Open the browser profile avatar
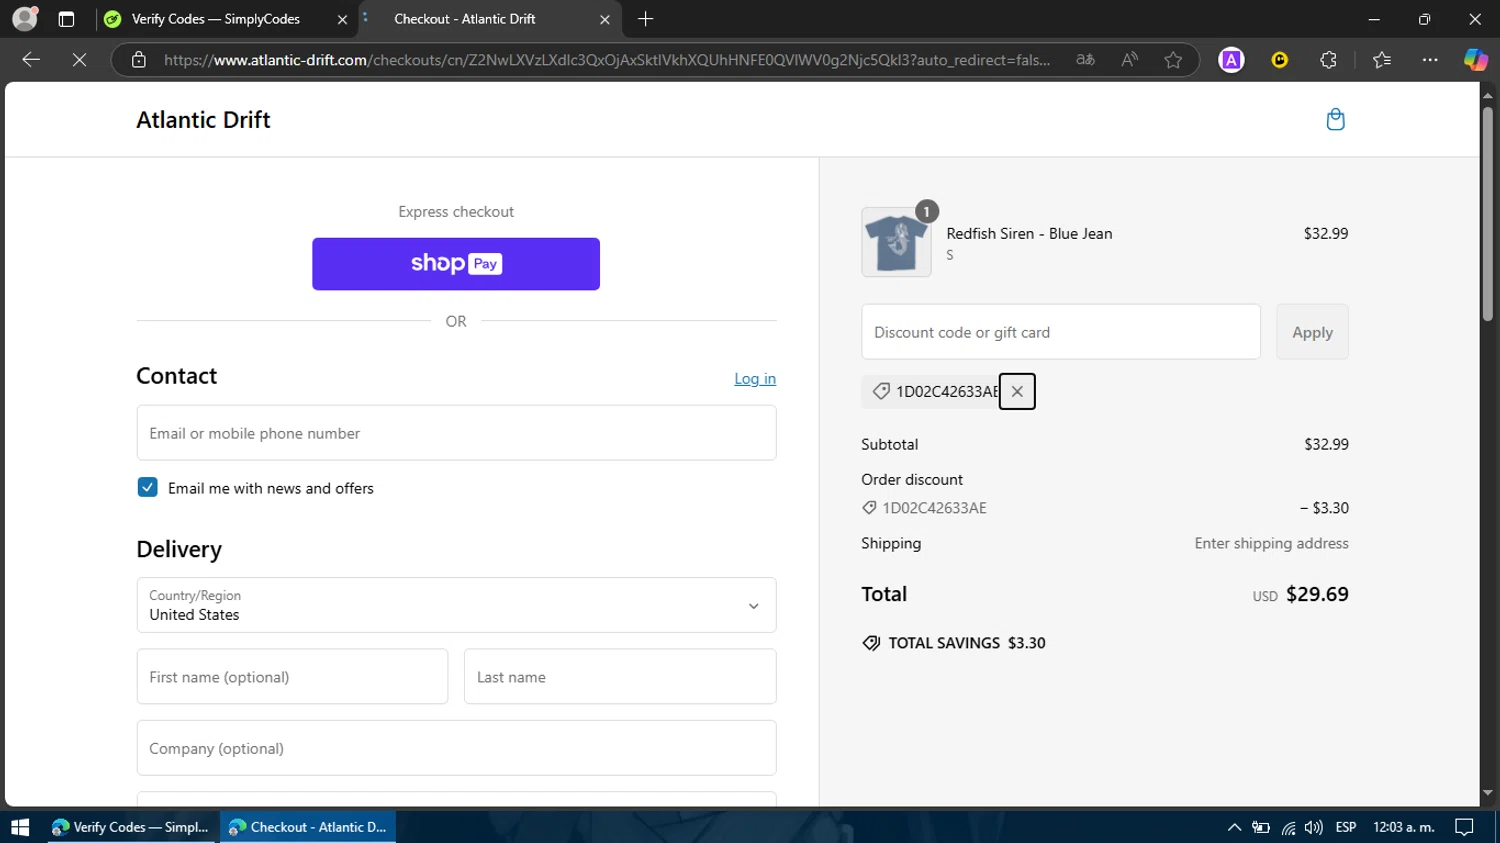 (x=25, y=18)
